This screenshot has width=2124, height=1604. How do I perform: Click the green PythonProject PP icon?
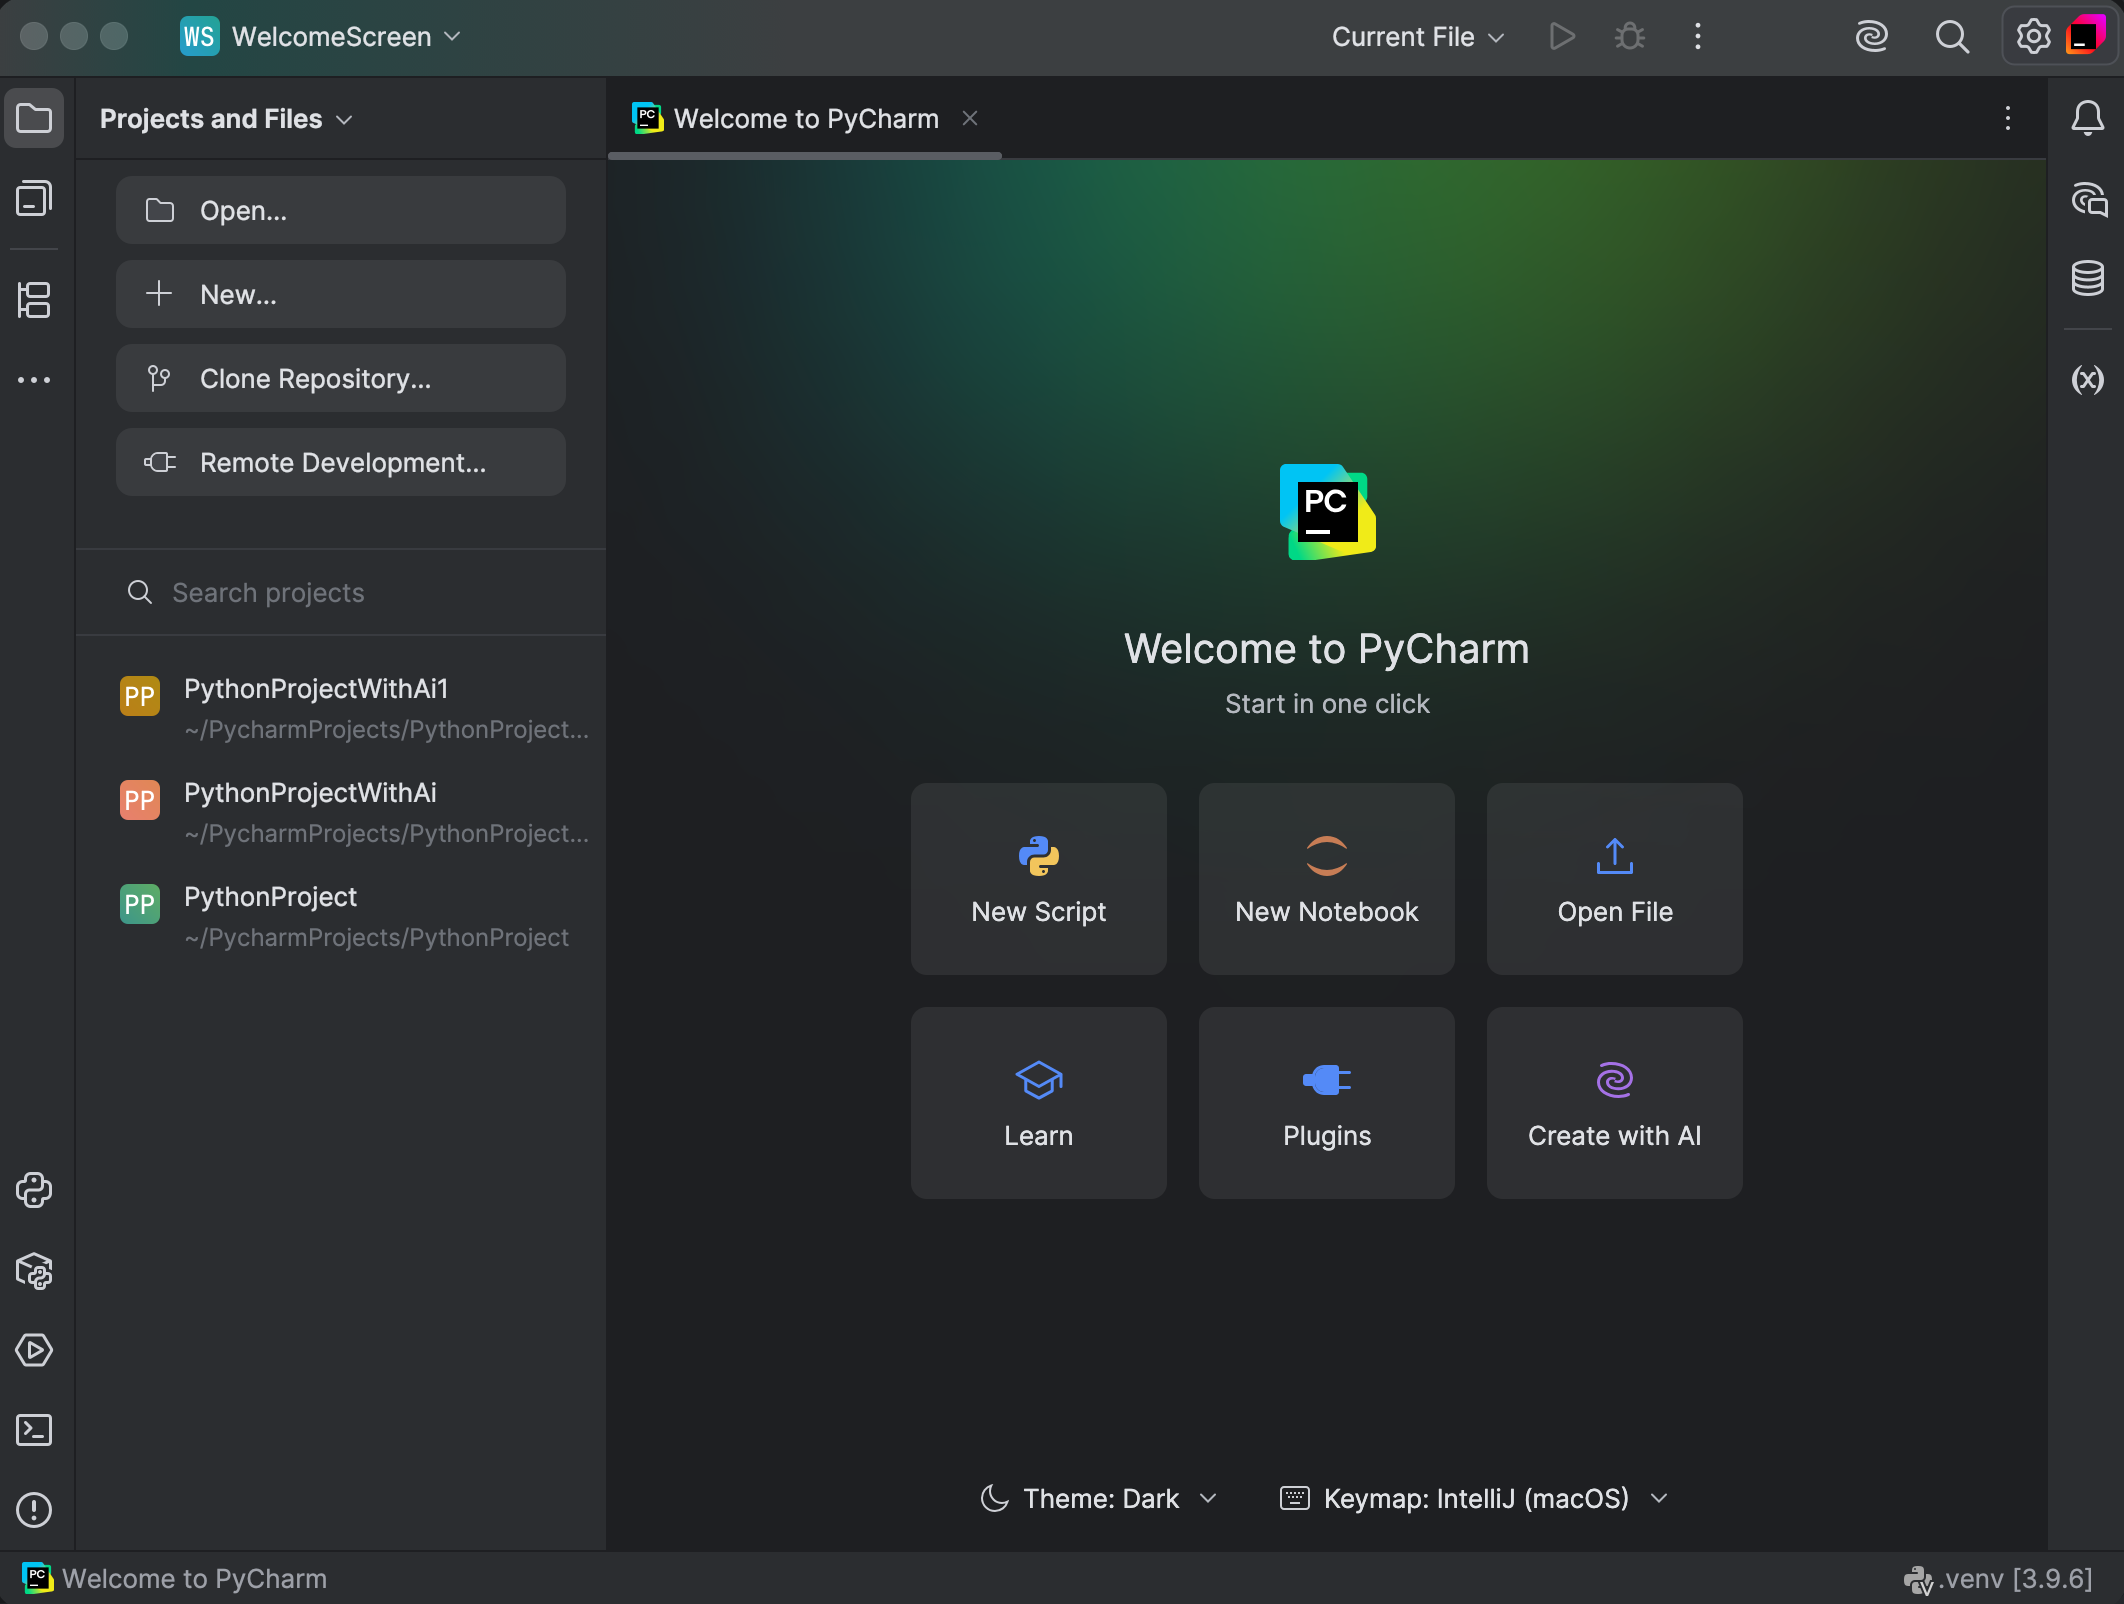click(x=140, y=904)
